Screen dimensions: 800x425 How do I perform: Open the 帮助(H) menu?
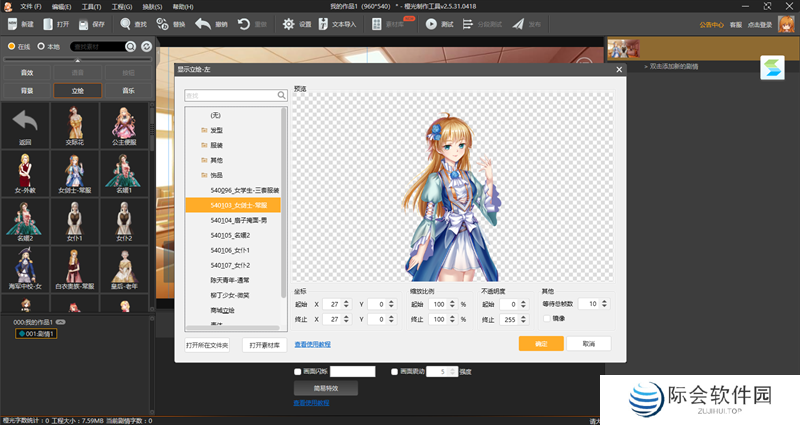coord(183,7)
